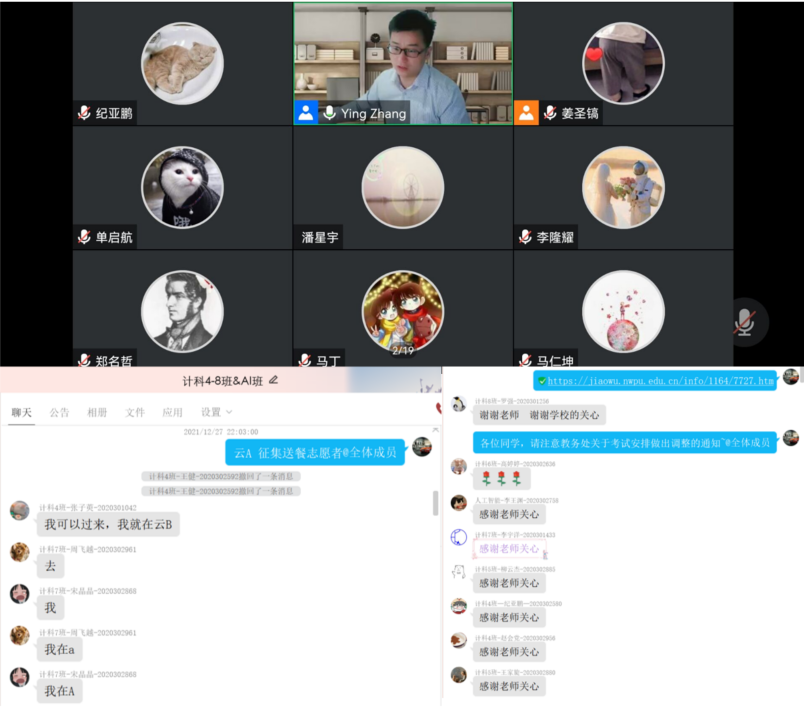Expand the 设置 dropdown menu
The width and height of the screenshot is (804, 710).
tap(214, 412)
